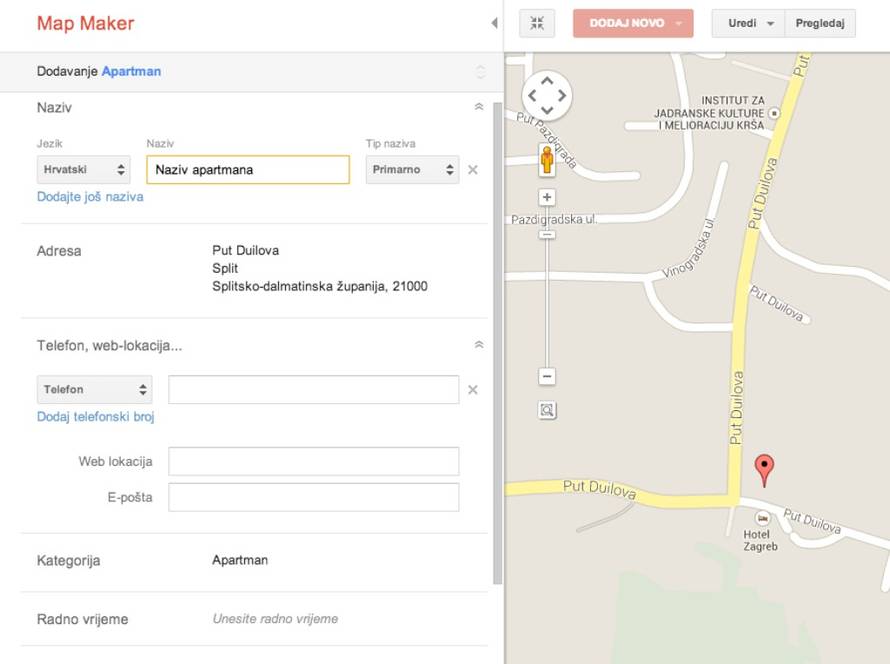Open the Pregledaj tab

(x=819, y=24)
